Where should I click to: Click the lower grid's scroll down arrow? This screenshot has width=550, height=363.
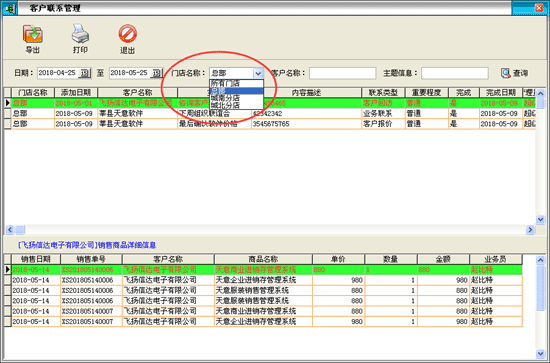tap(540, 354)
